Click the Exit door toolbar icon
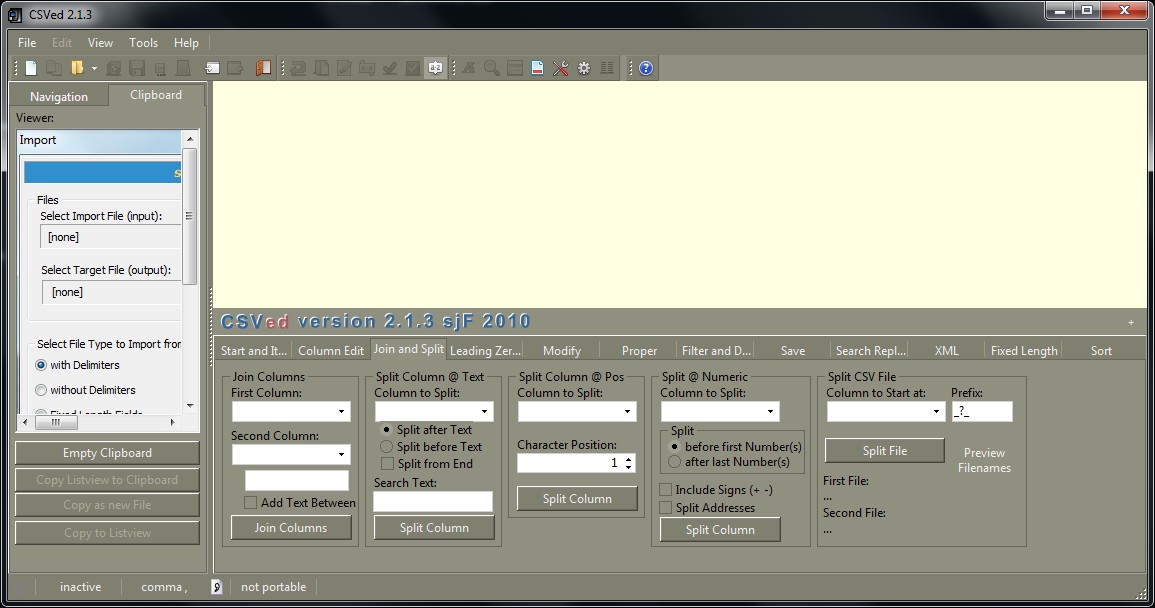1155x608 pixels. click(x=263, y=69)
